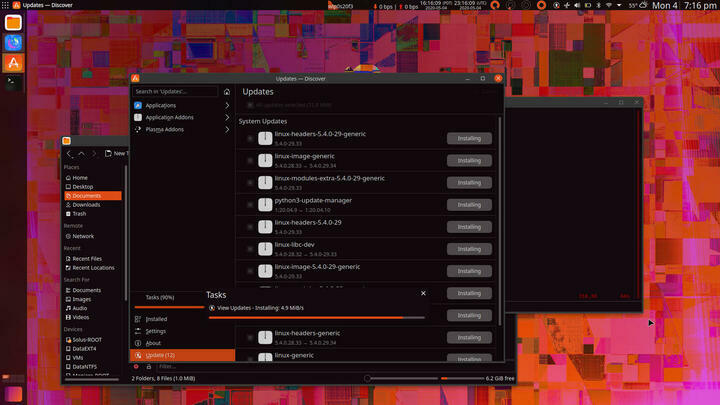
Task: Click the red stop icon beside the Filter field
Action: (x=136, y=366)
